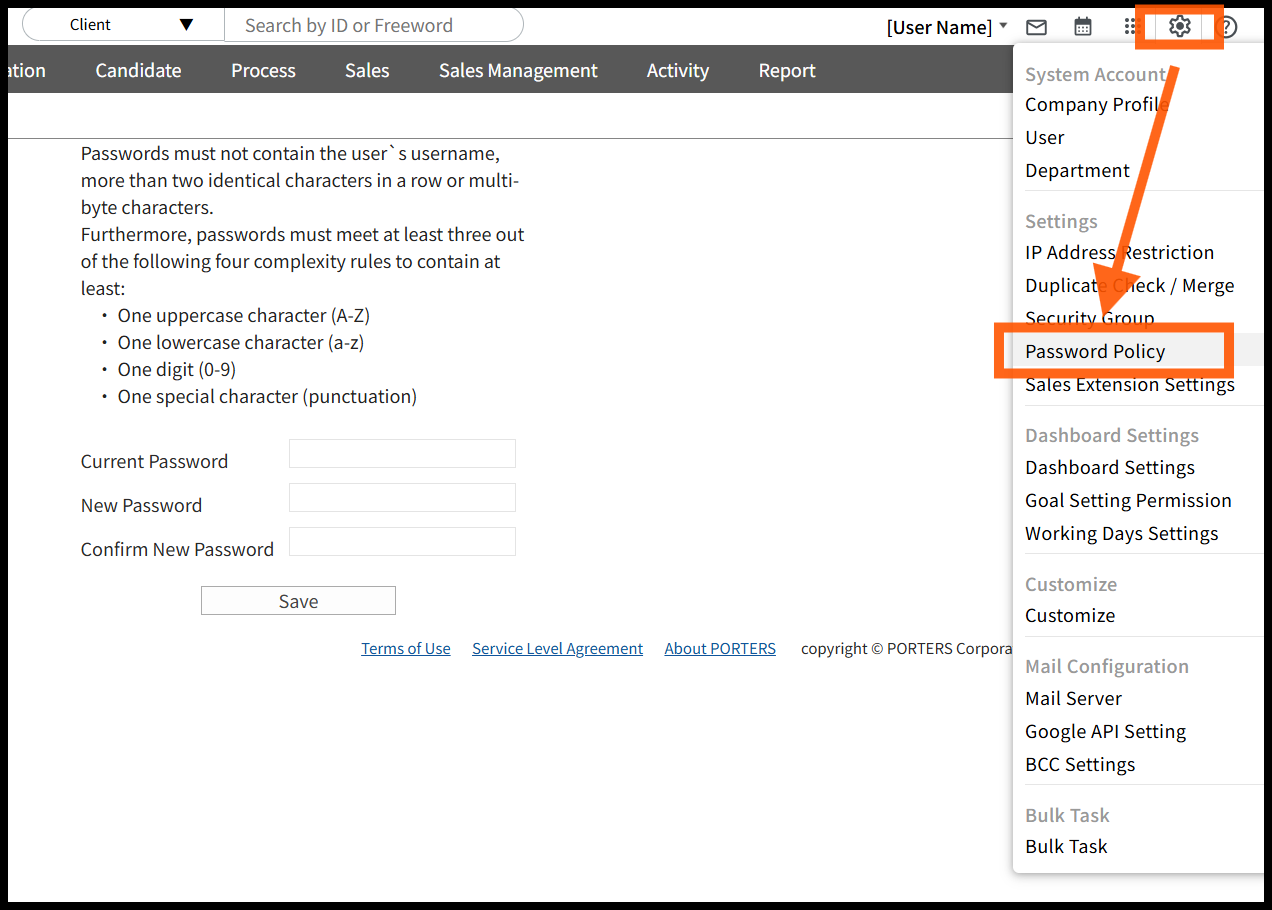Open the Terms of Use link
1272x910 pixels.
(406, 648)
